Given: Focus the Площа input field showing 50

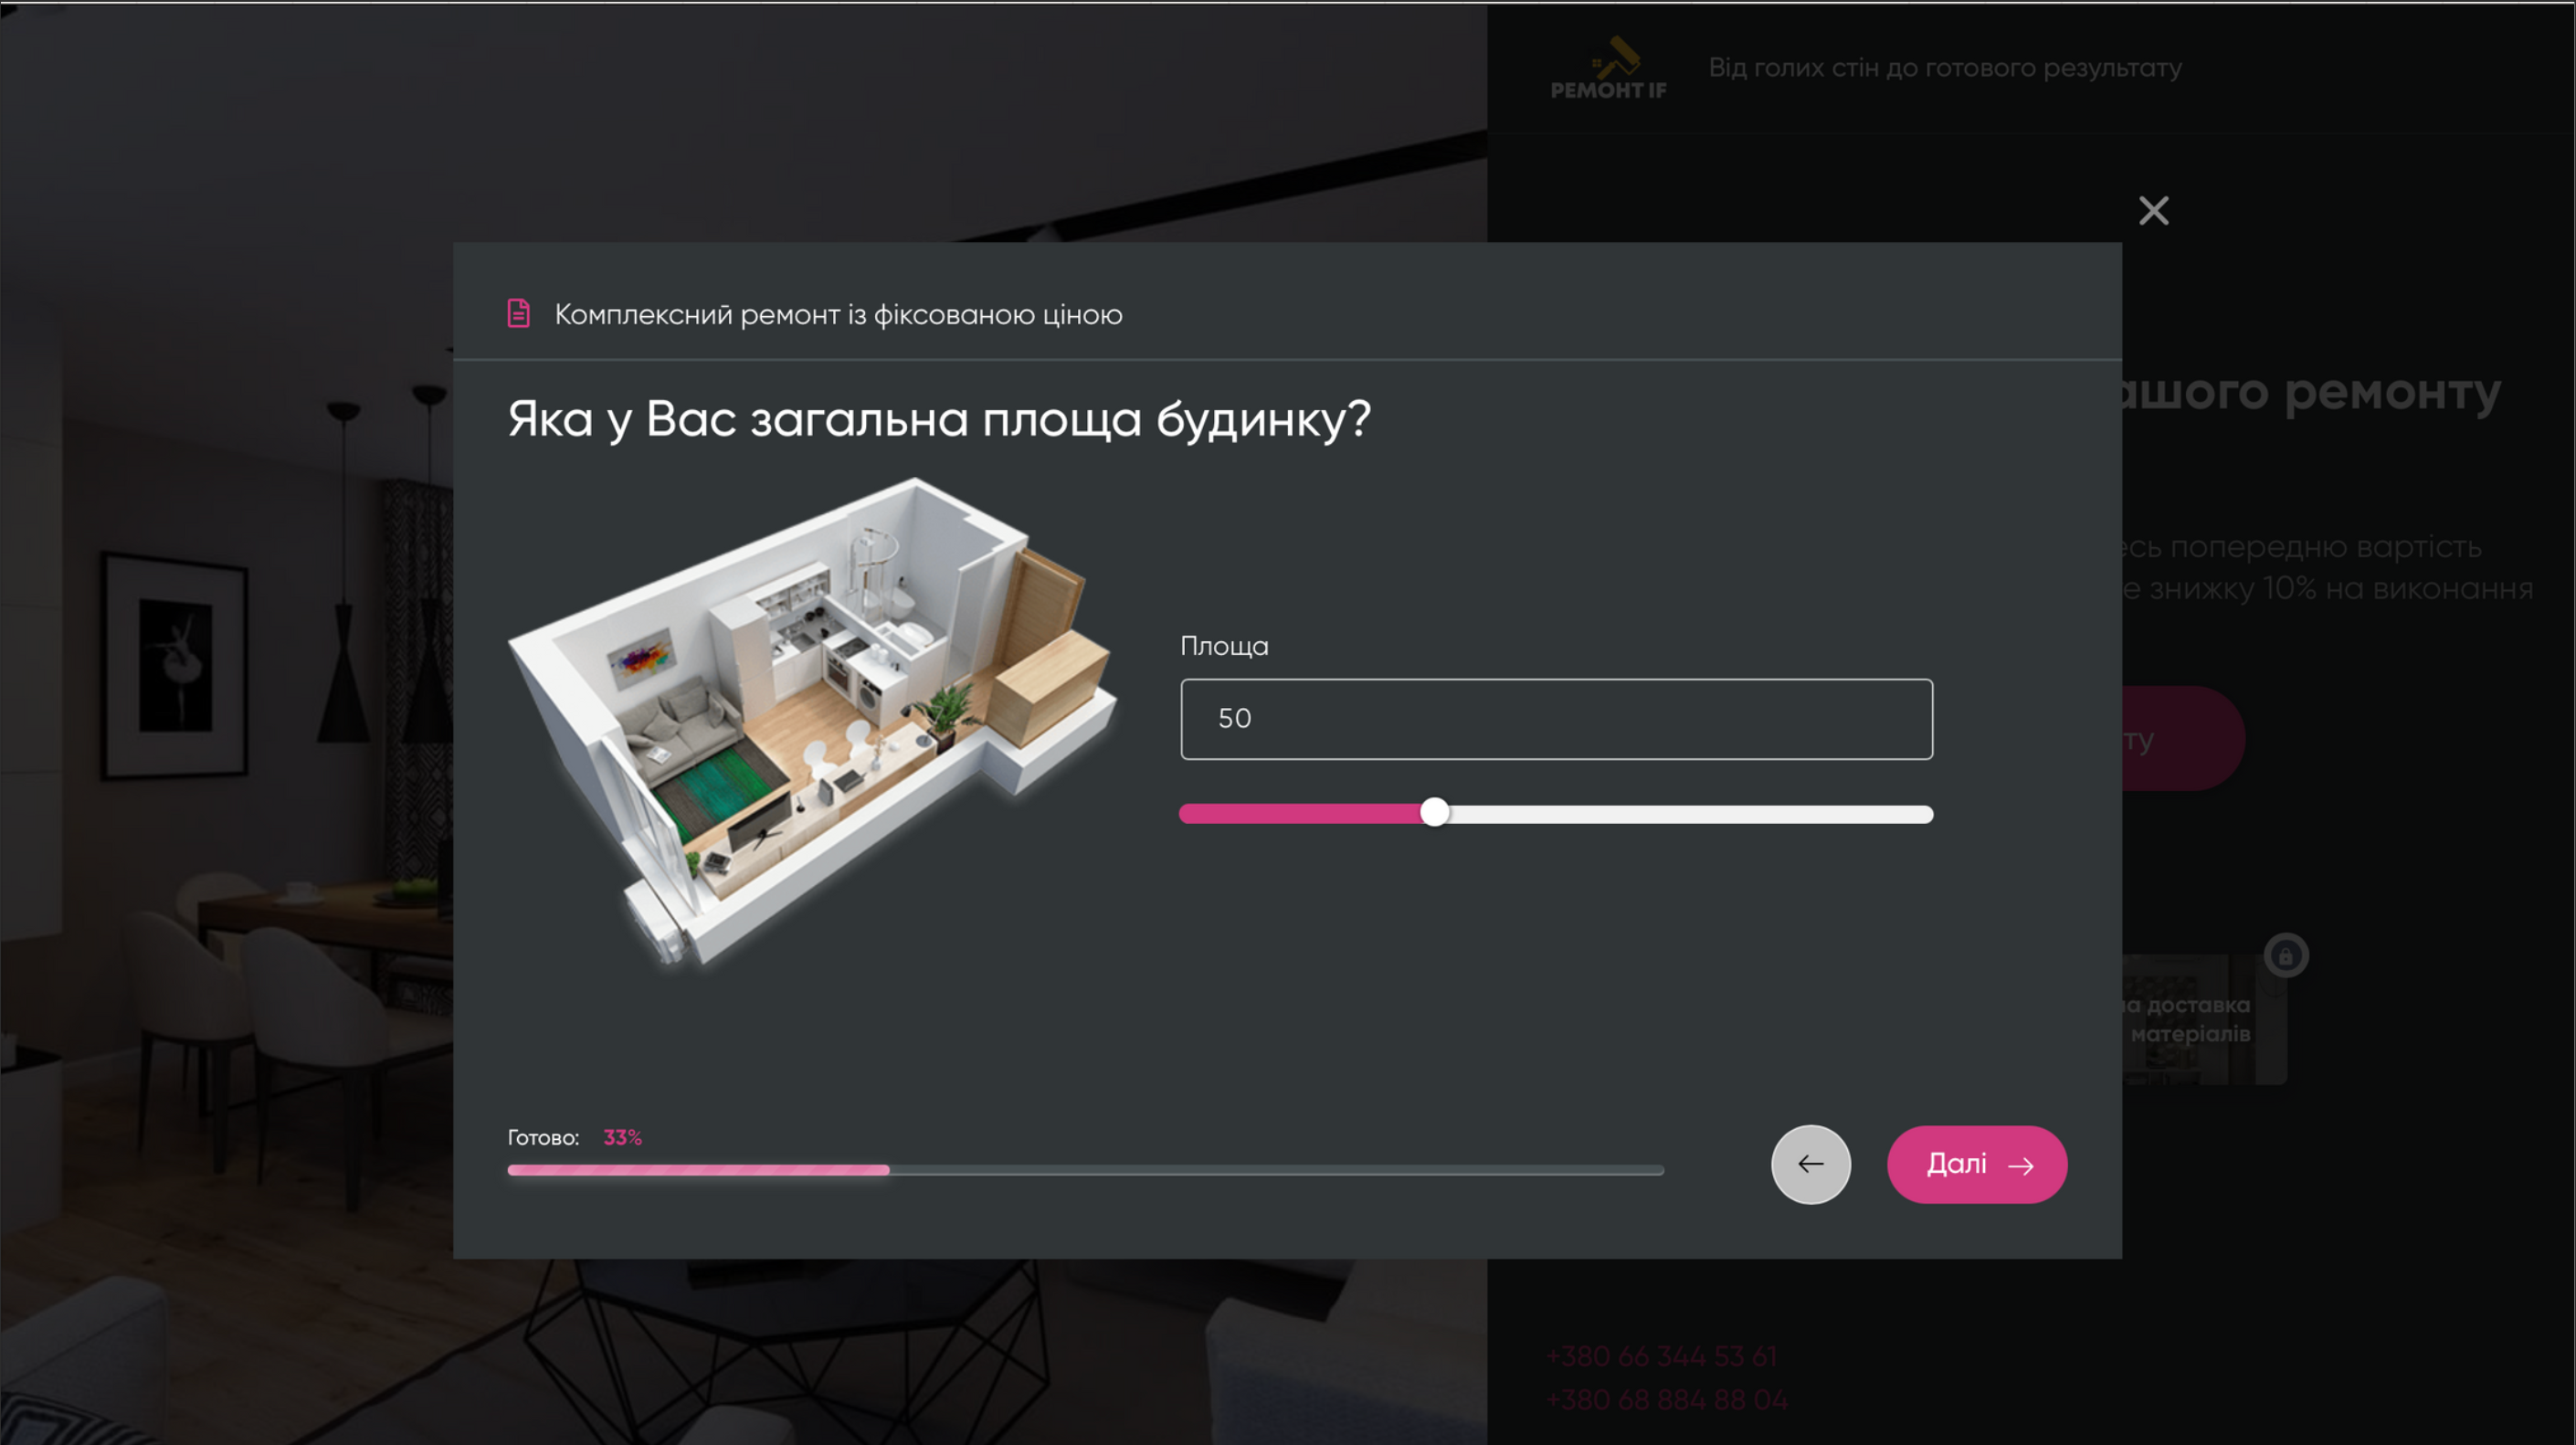Looking at the screenshot, I should tap(1556, 719).
